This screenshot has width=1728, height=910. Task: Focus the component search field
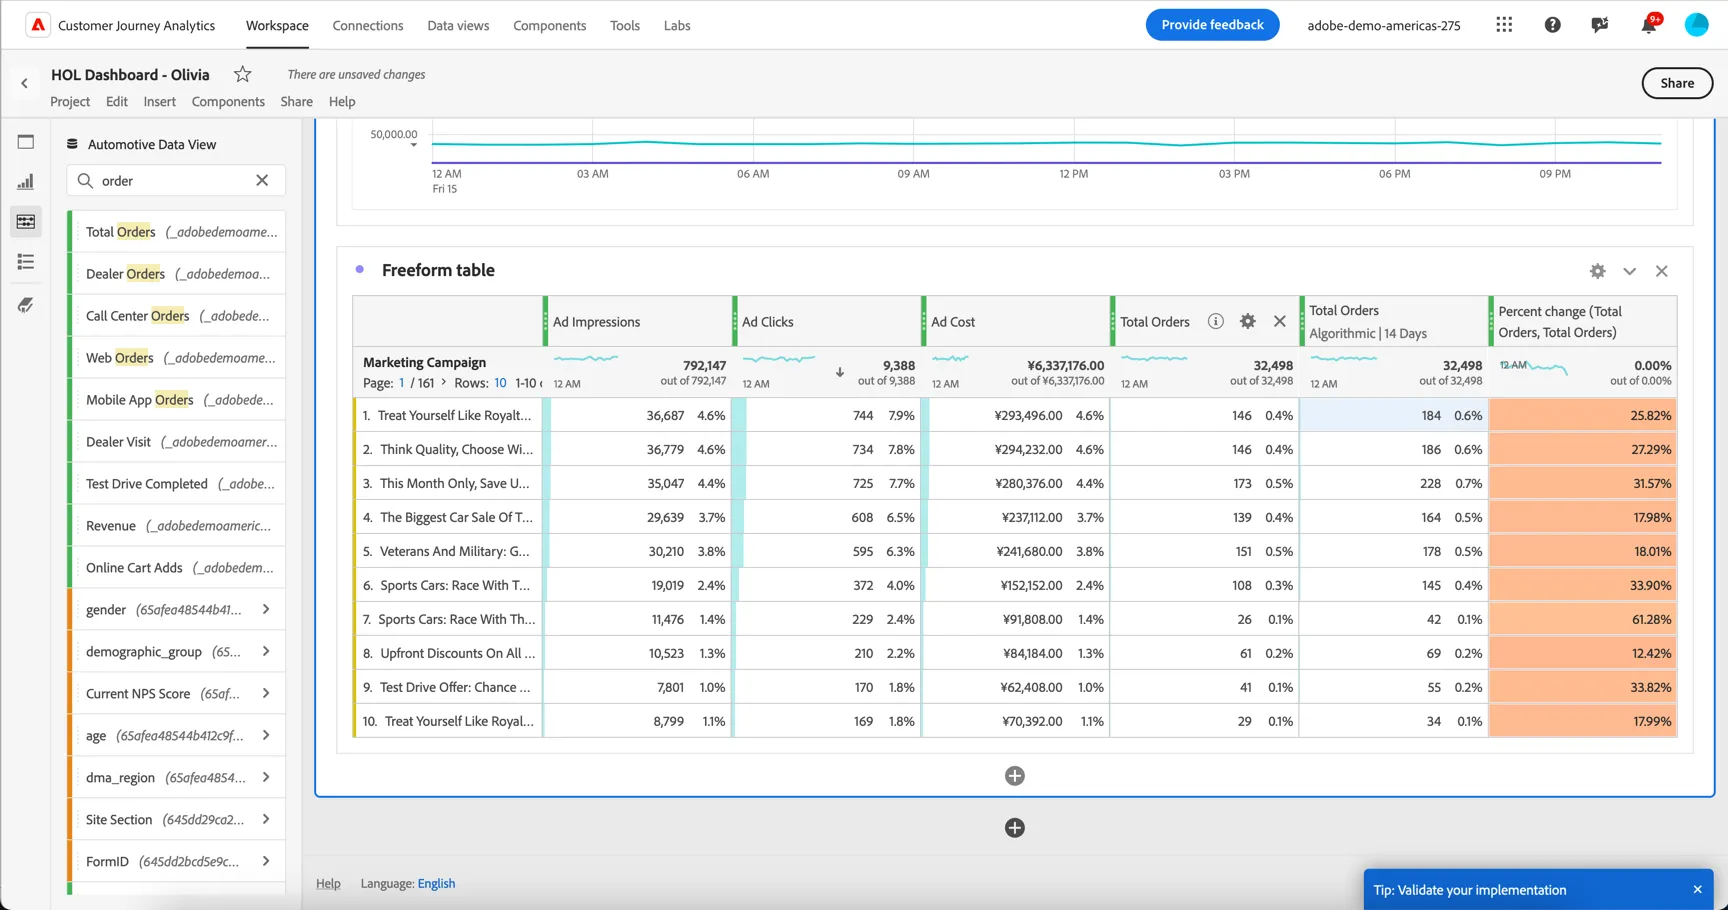coord(176,181)
